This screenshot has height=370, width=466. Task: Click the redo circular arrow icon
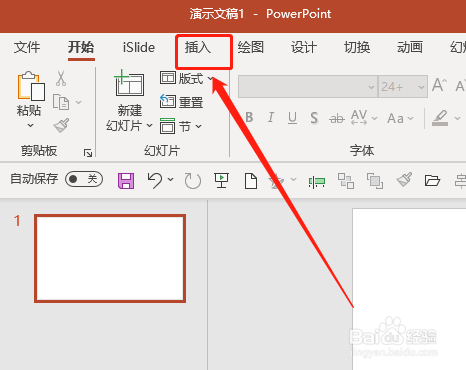tap(193, 181)
